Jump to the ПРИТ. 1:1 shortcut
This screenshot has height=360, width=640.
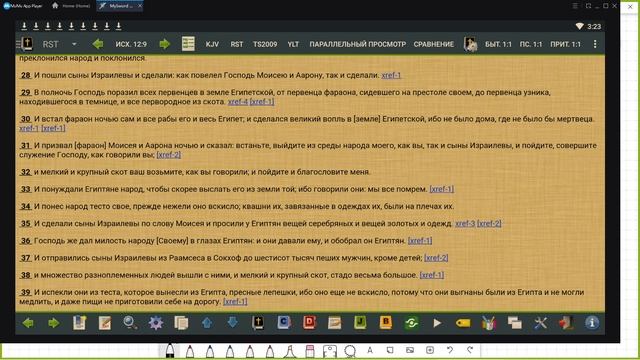coord(565,44)
